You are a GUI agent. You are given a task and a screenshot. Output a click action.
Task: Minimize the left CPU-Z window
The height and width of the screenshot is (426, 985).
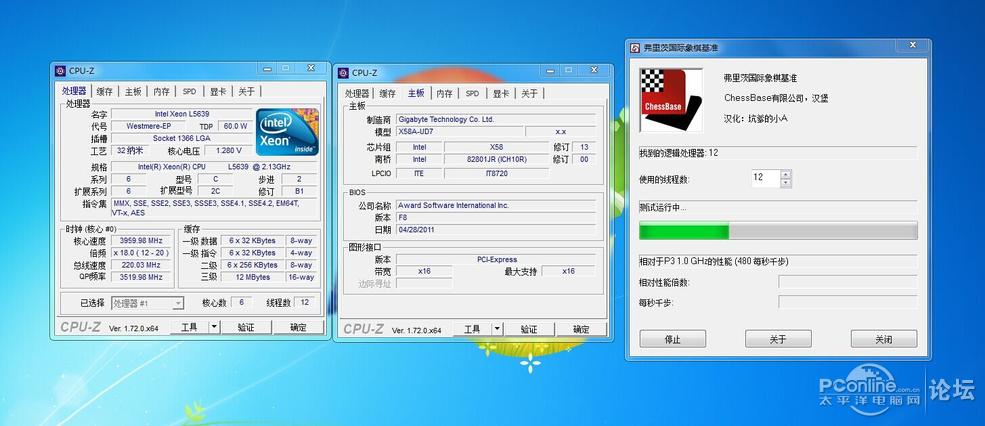tap(268, 68)
